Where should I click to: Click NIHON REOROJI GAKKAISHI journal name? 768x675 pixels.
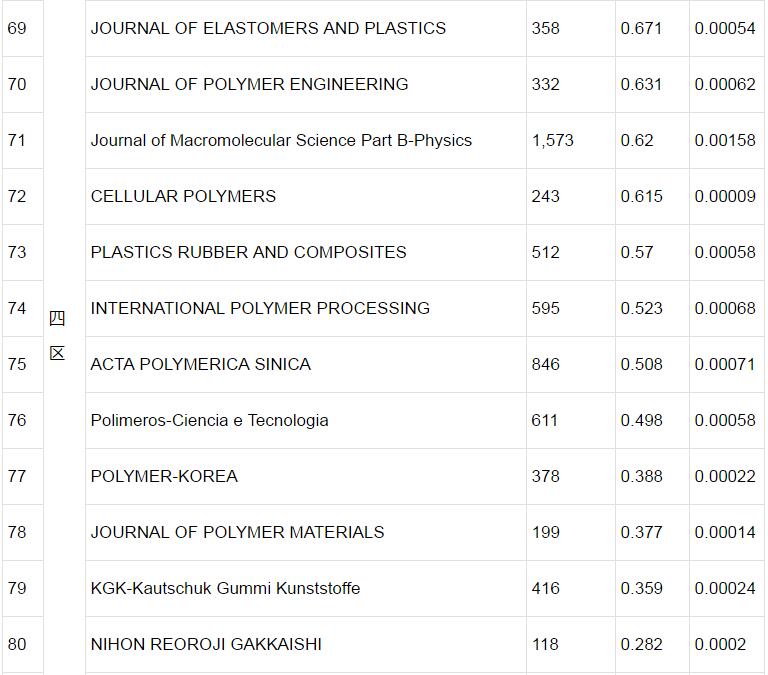click(x=206, y=644)
